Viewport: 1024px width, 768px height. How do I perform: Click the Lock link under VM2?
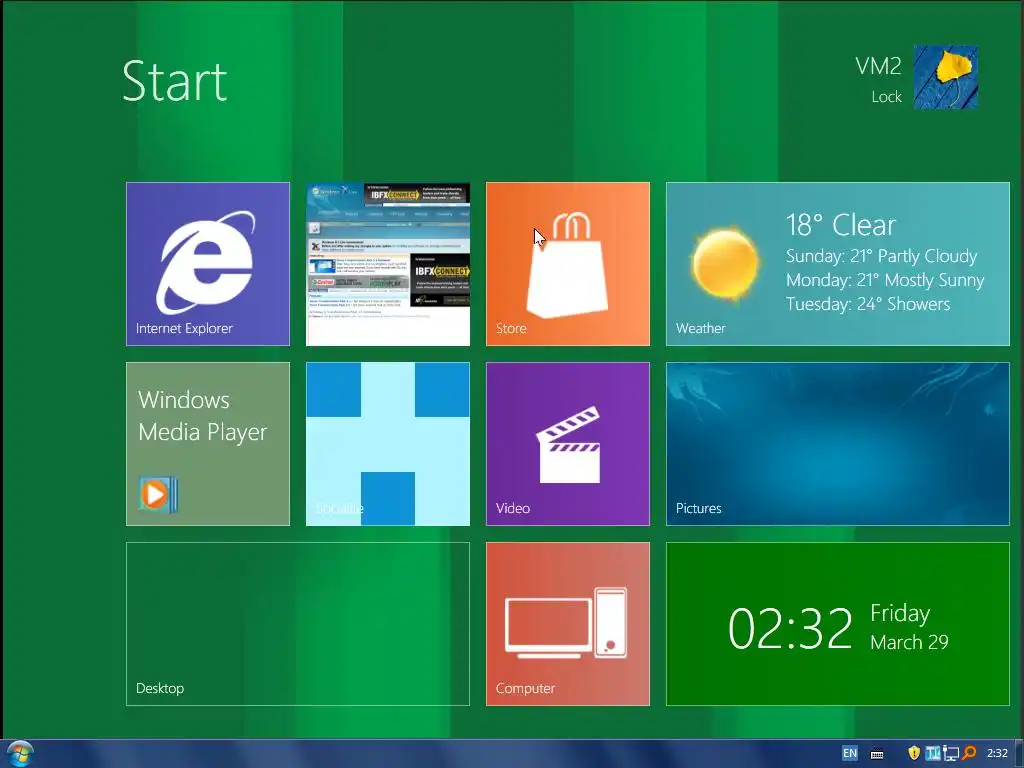click(886, 97)
